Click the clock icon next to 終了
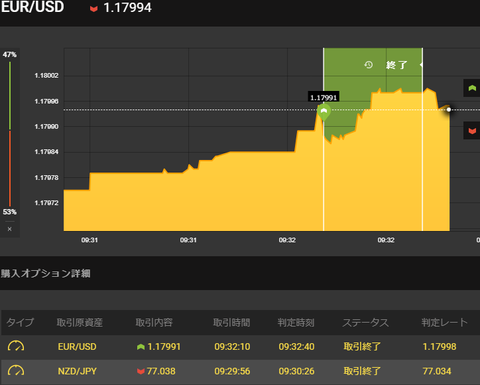This screenshot has width=480, height=385. (x=368, y=65)
